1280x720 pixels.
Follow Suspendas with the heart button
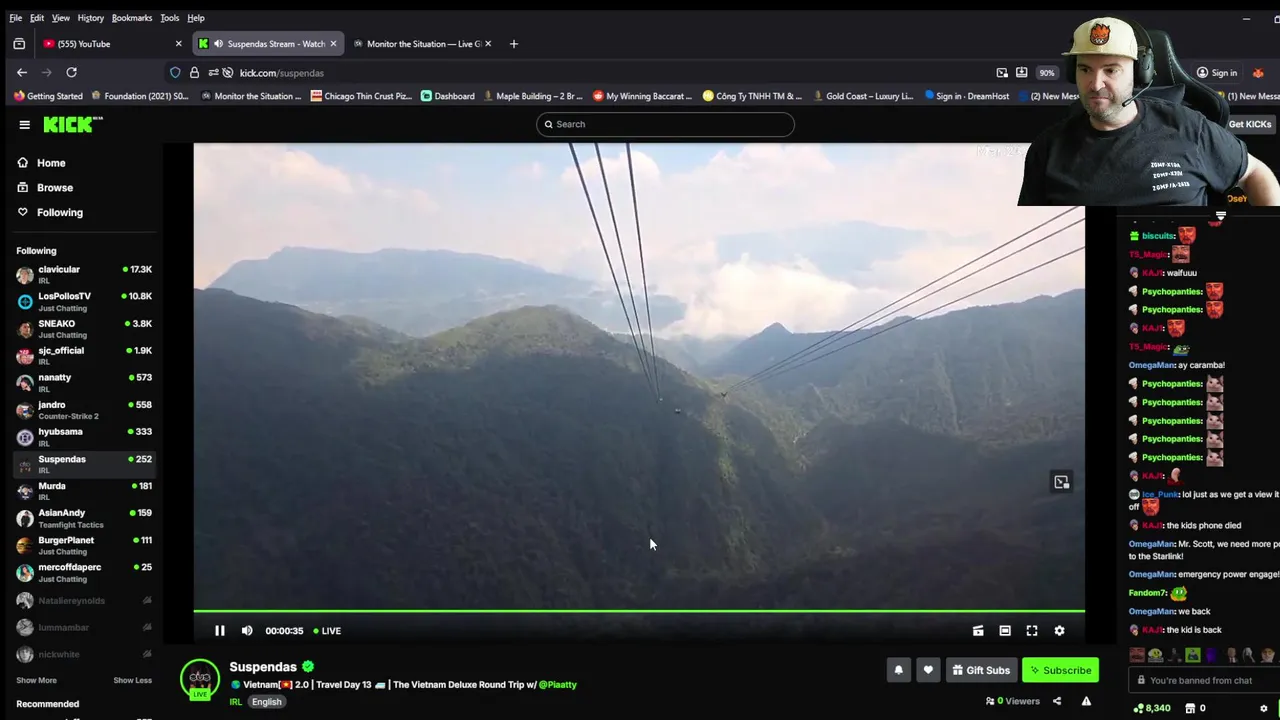point(928,670)
